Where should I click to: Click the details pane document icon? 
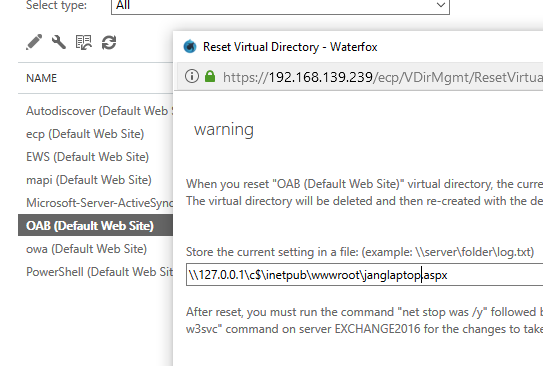pos(83,43)
